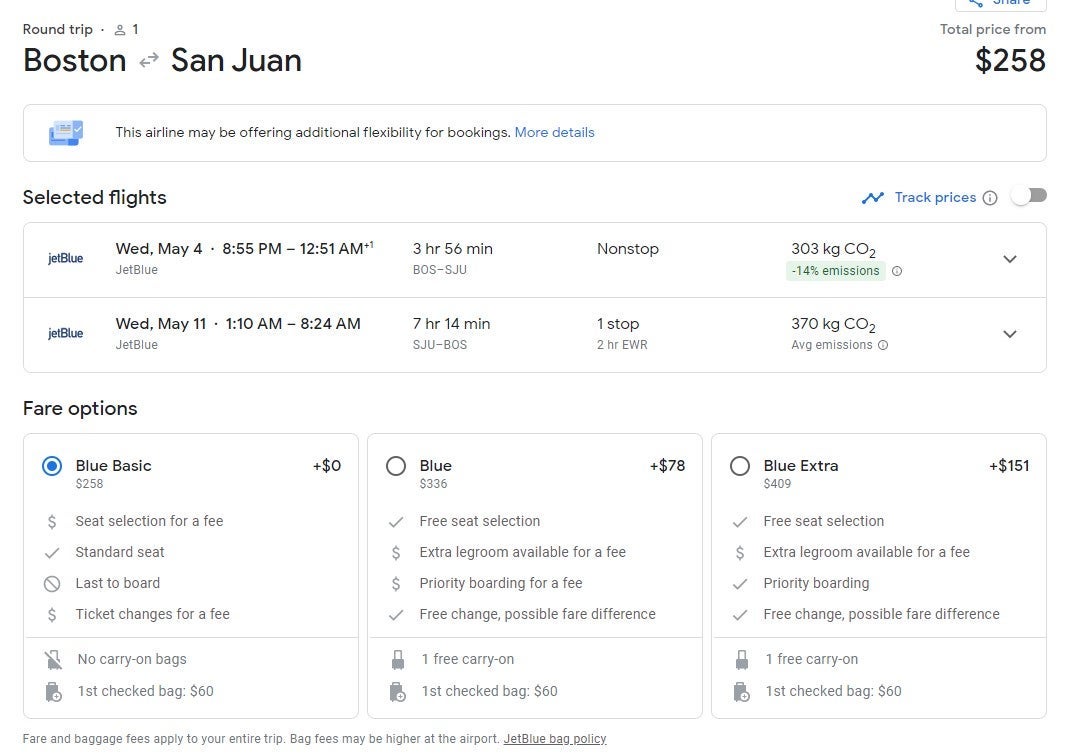
Task: Click the no carry-on bags icon in Blue Basic
Action: (x=53, y=660)
